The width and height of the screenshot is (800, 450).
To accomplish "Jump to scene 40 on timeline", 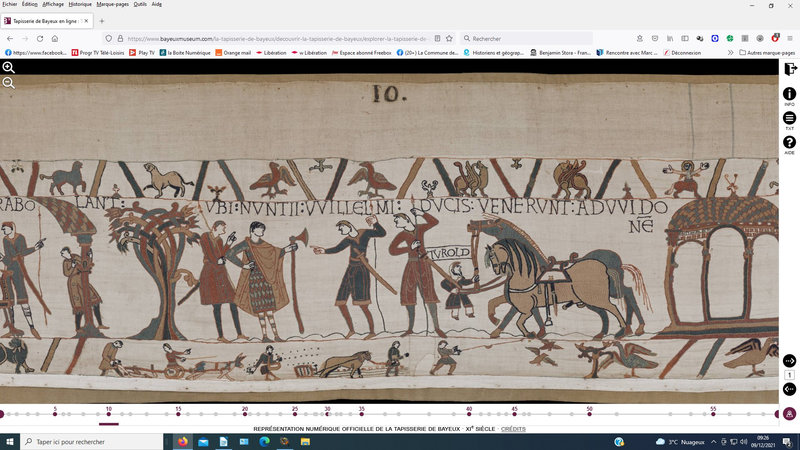I will (x=469, y=414).
